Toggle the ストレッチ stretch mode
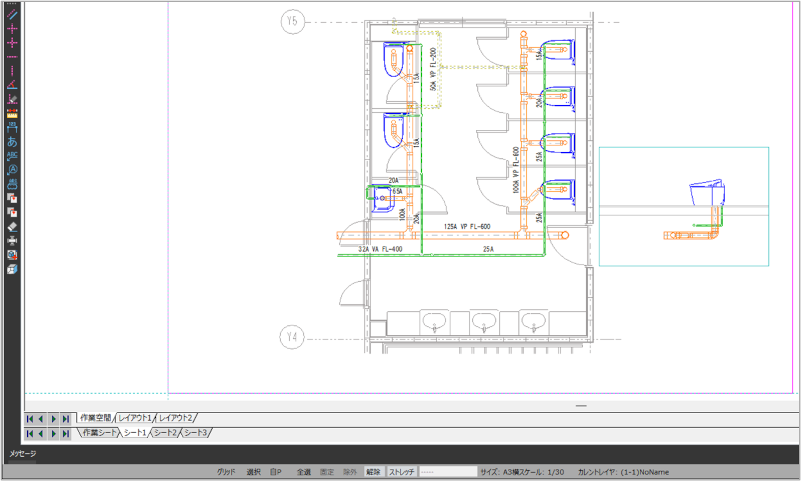Screen dimensions: 801x481 [401, 471]
